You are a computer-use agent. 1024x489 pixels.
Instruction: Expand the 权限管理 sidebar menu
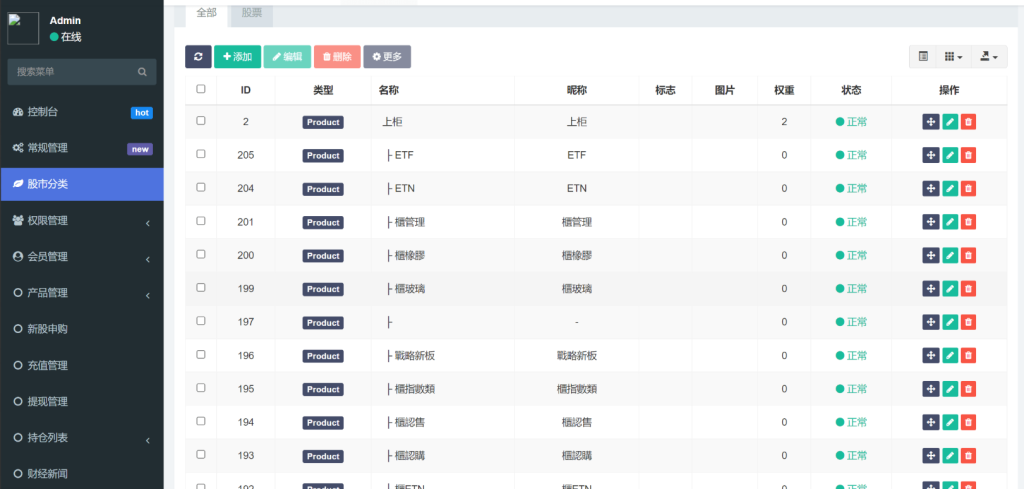(x=82, y=221)
